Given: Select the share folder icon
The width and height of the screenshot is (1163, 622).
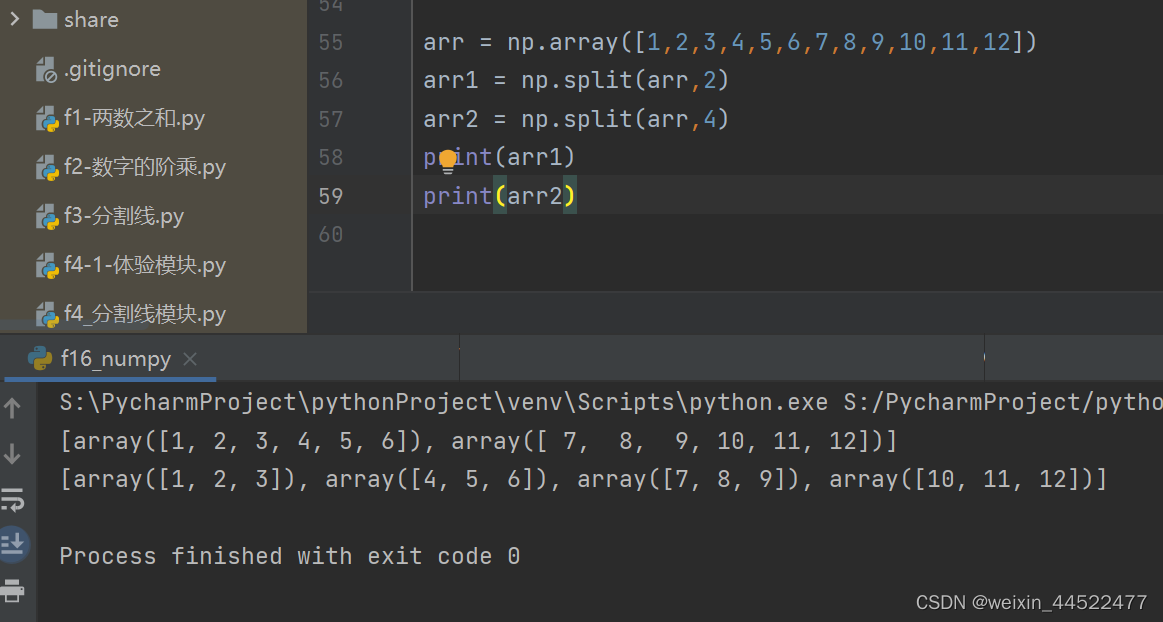Looking at the screenshot, I should click(45, 19).
